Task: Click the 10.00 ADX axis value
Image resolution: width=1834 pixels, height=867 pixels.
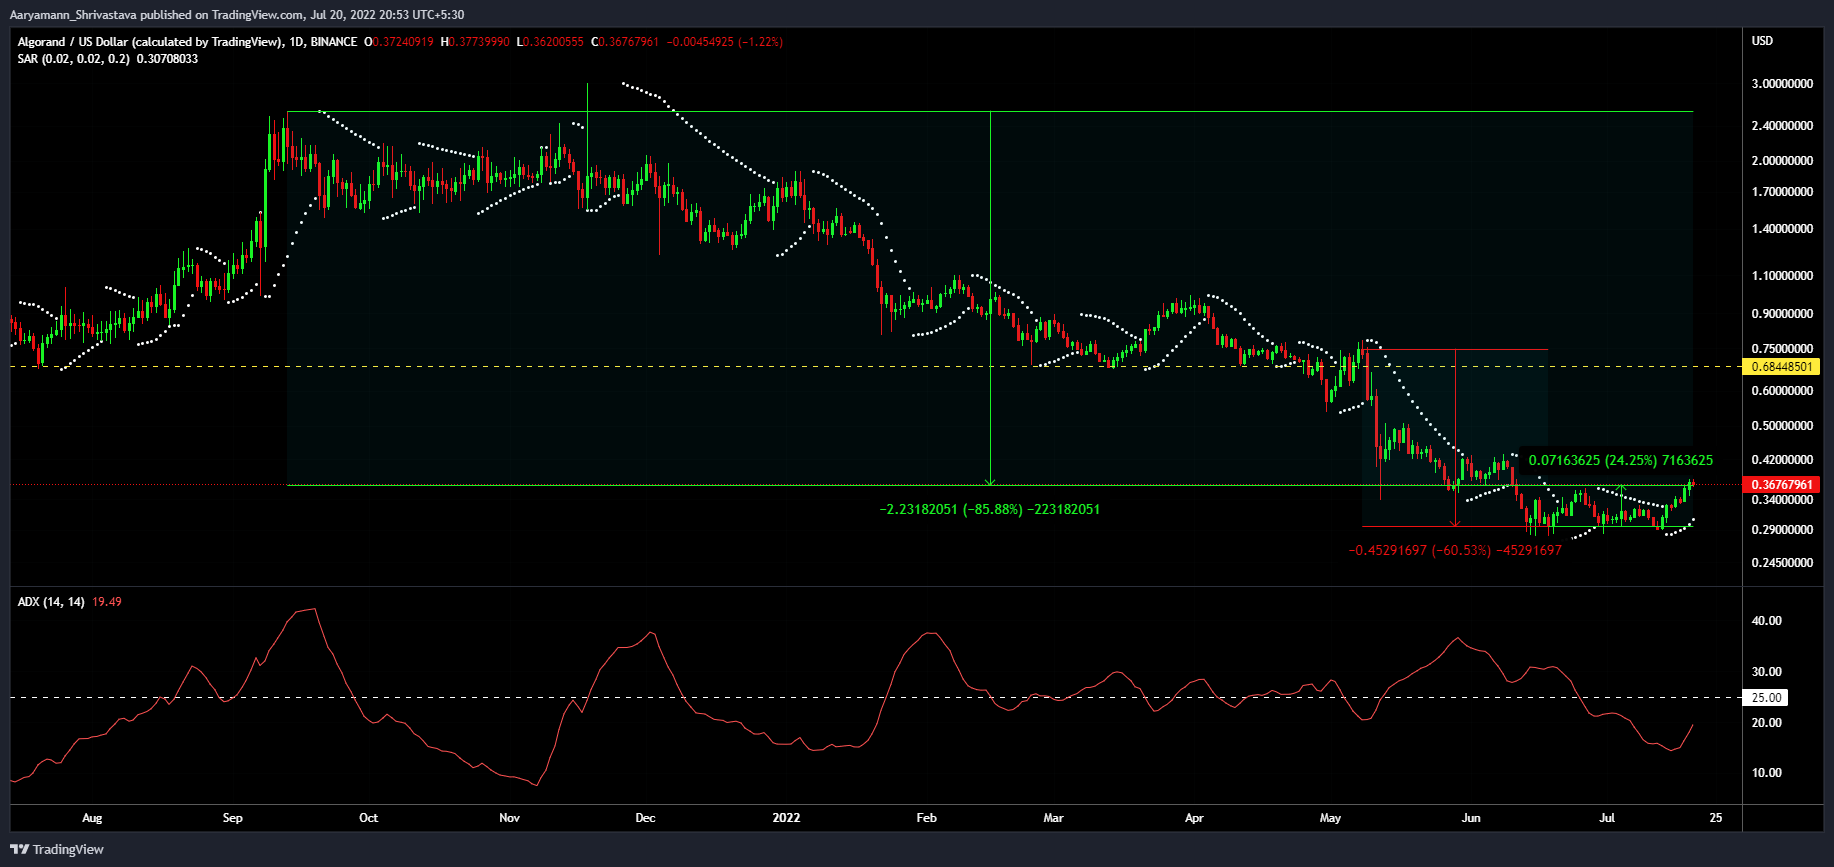Action: click(x=1767, y=773)
